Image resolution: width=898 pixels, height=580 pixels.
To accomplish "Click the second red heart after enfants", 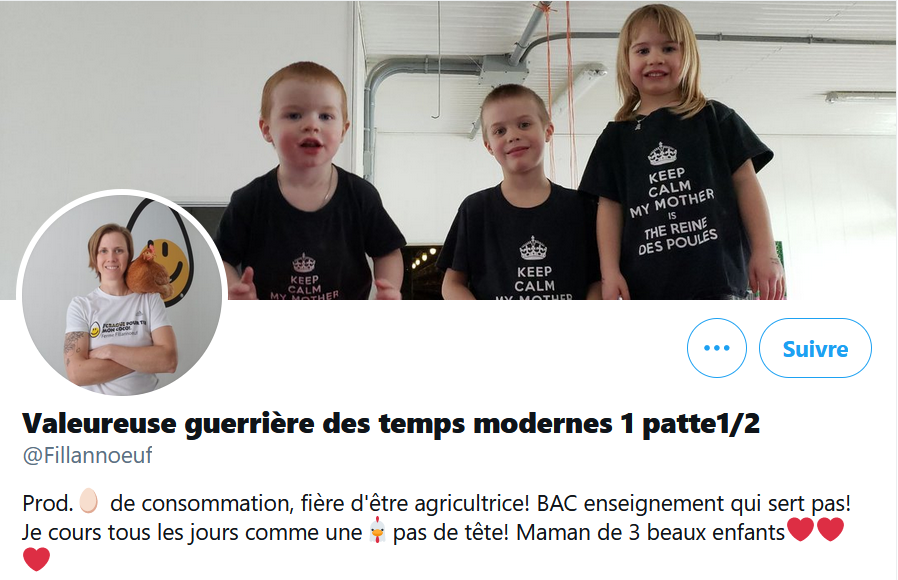I will [x=830, y=529].
